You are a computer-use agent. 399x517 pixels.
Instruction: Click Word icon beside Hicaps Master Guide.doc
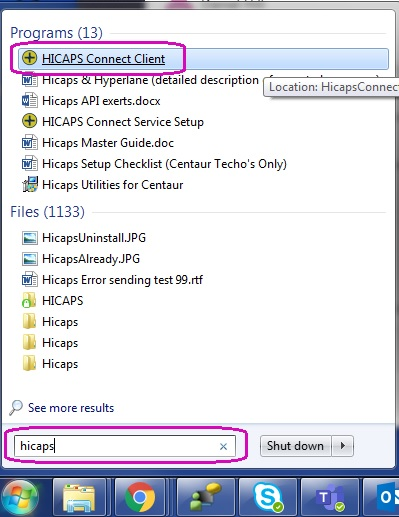coord(29,142)
